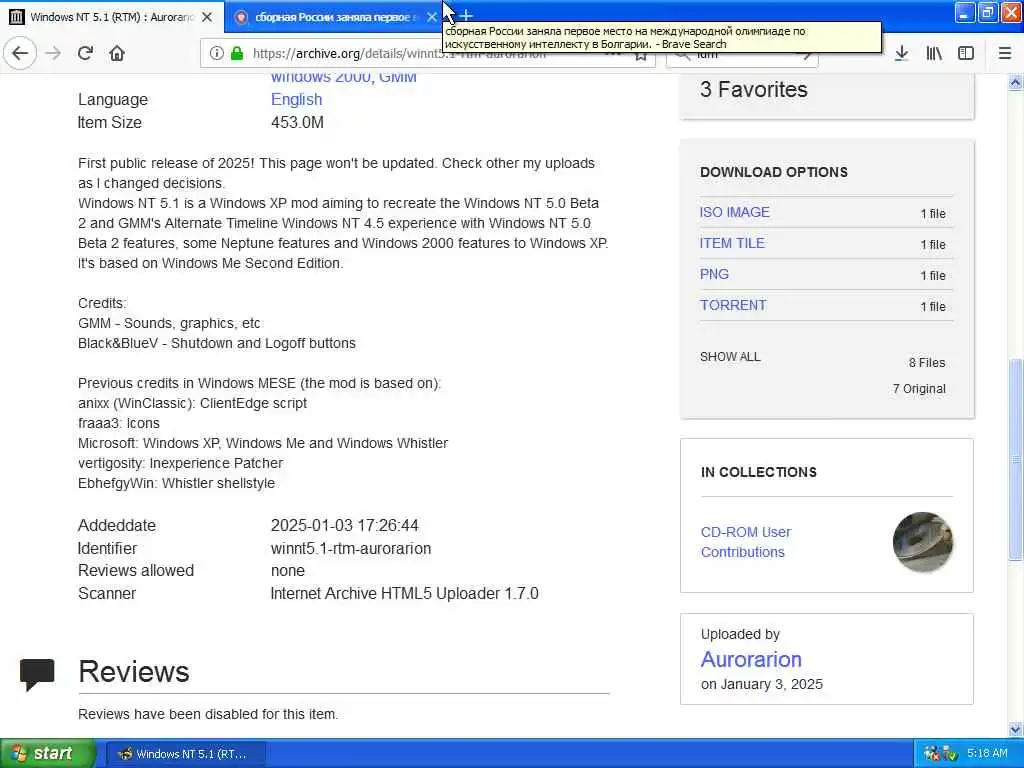Click the 8 Files count text
Viewport: 1024px width, 768px height.
[927, 362]
